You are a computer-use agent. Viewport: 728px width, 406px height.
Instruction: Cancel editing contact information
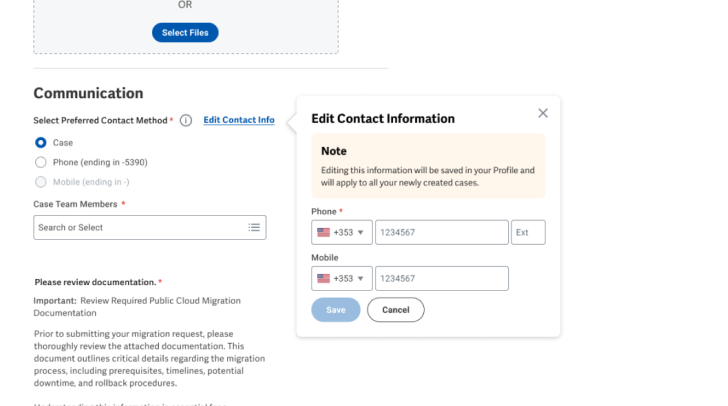point(395,310)
